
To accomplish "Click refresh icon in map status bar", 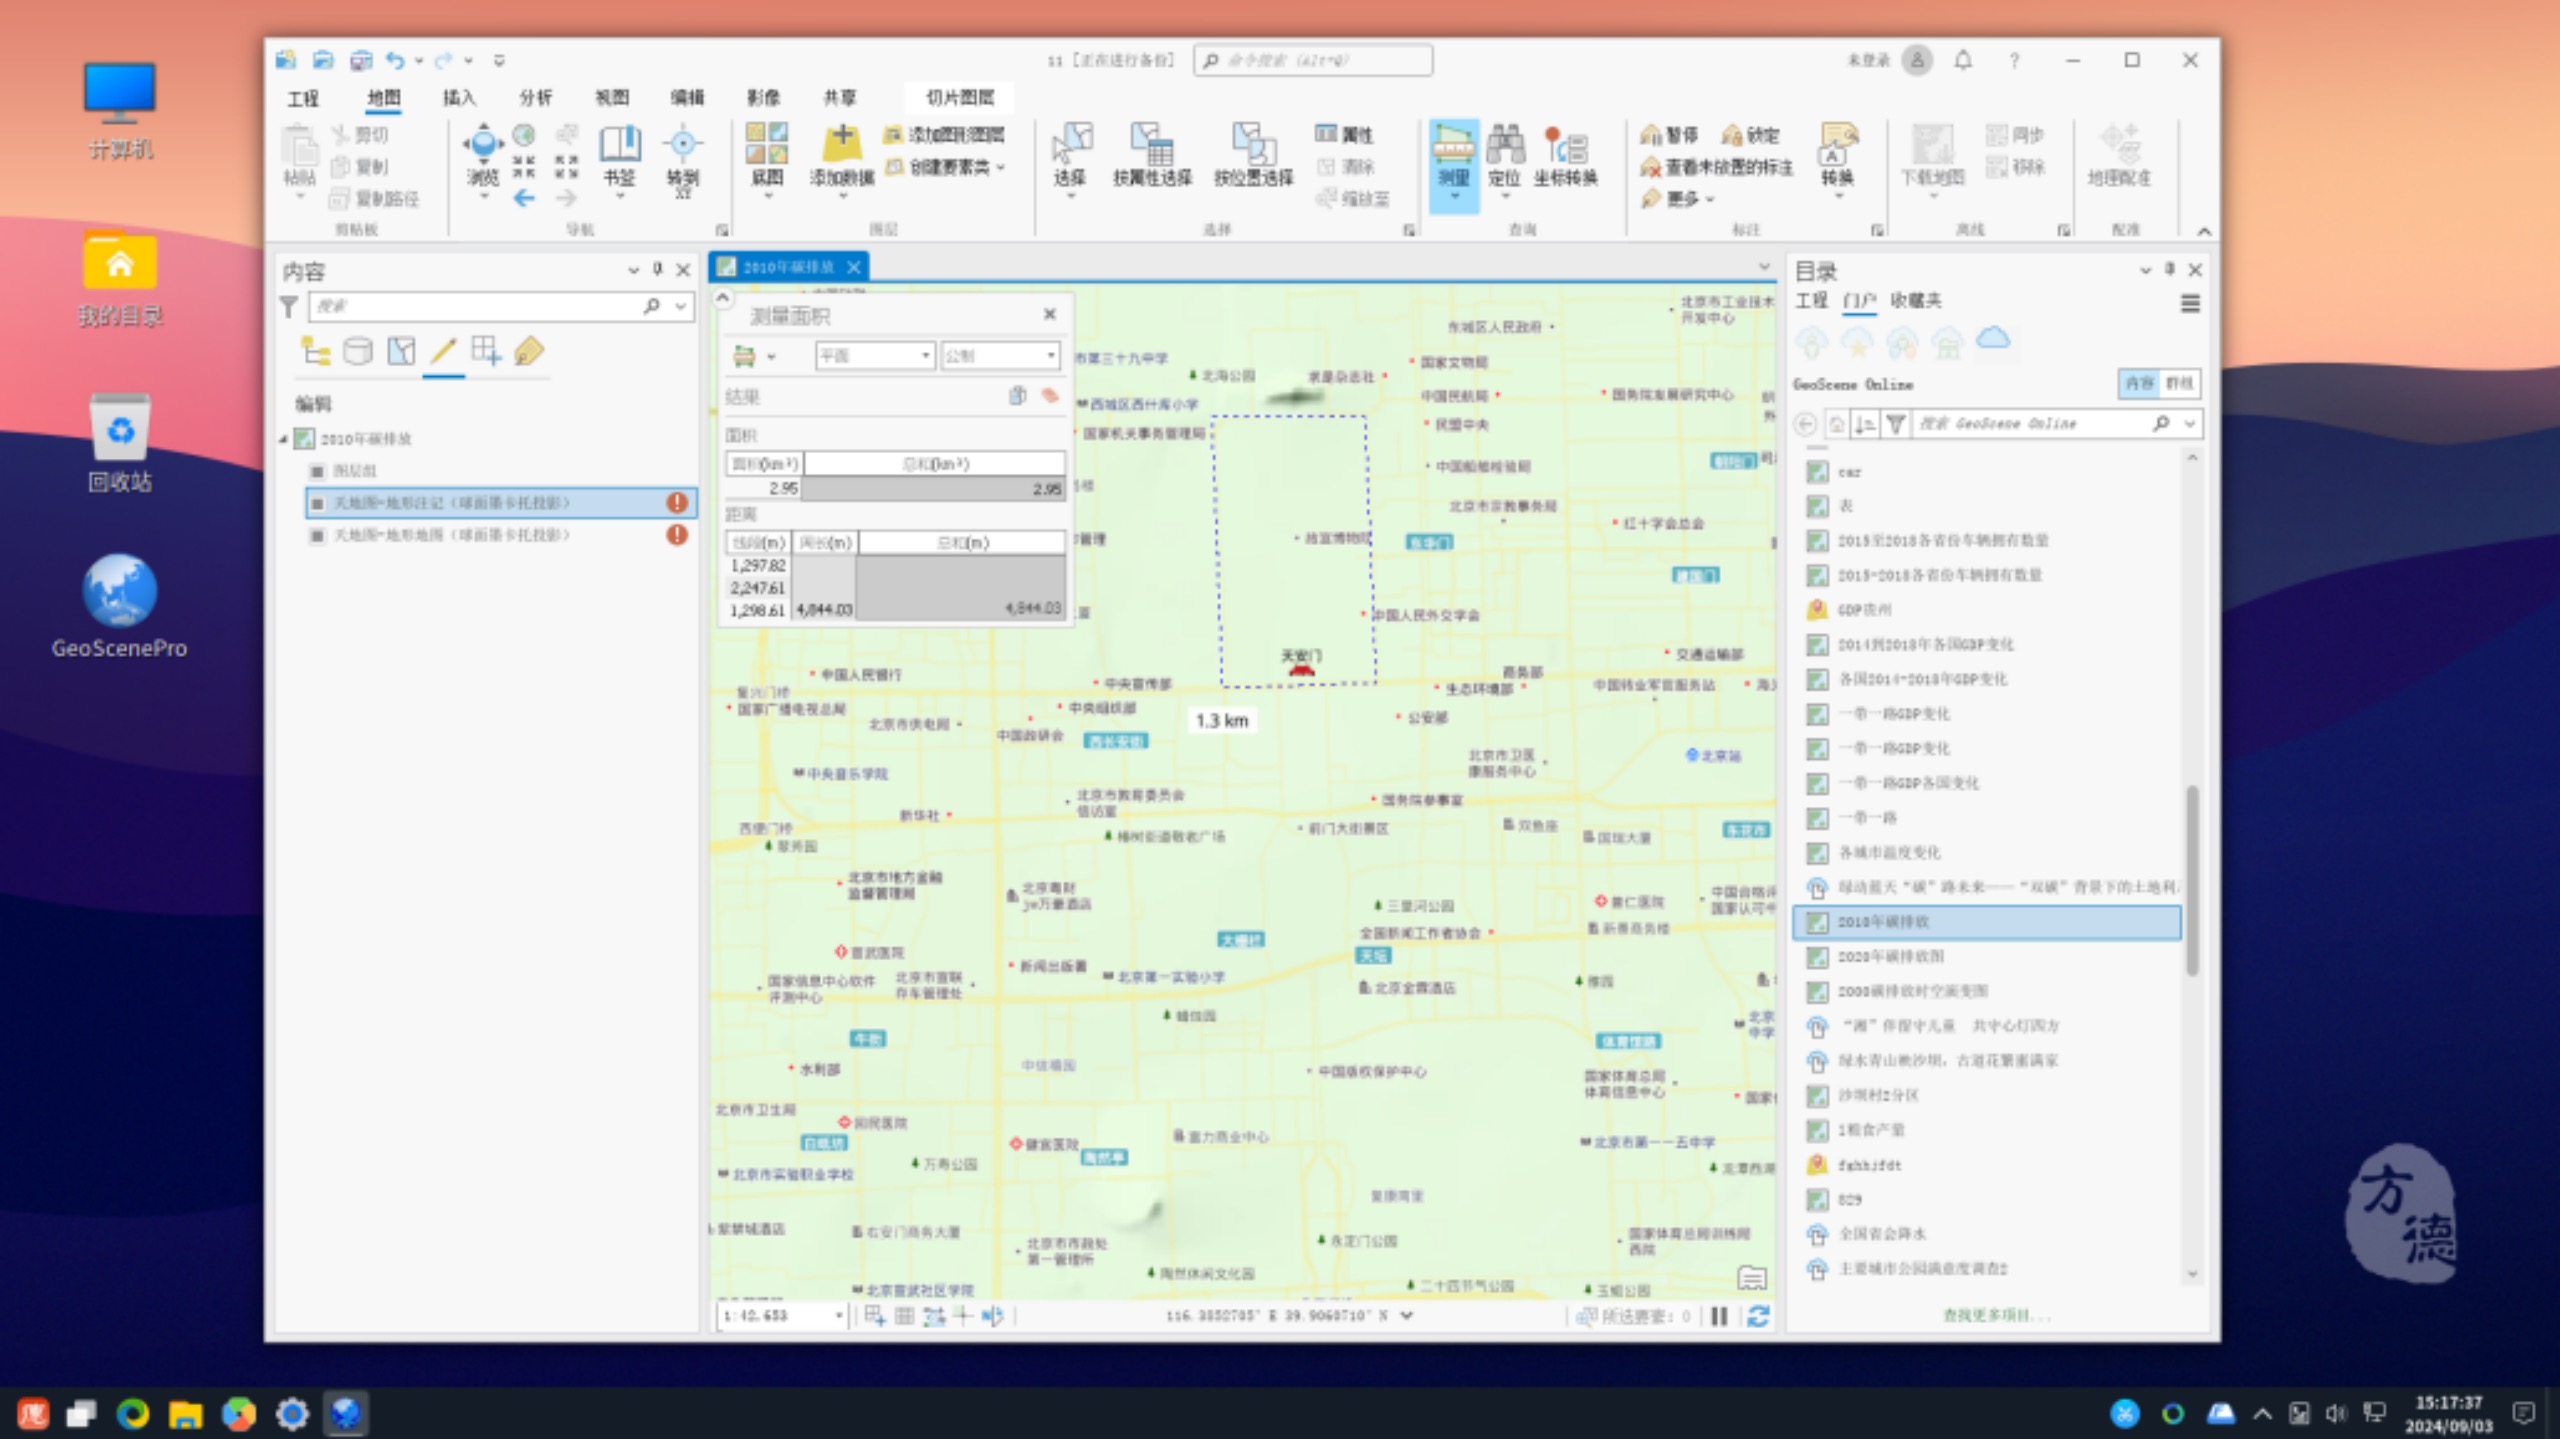I will pyautogui.click(x=1758, y=1316).
